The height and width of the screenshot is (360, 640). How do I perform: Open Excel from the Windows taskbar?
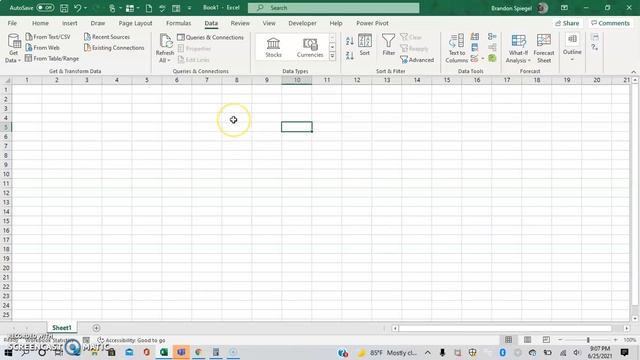pyautogui.click(x=164, y=352)
